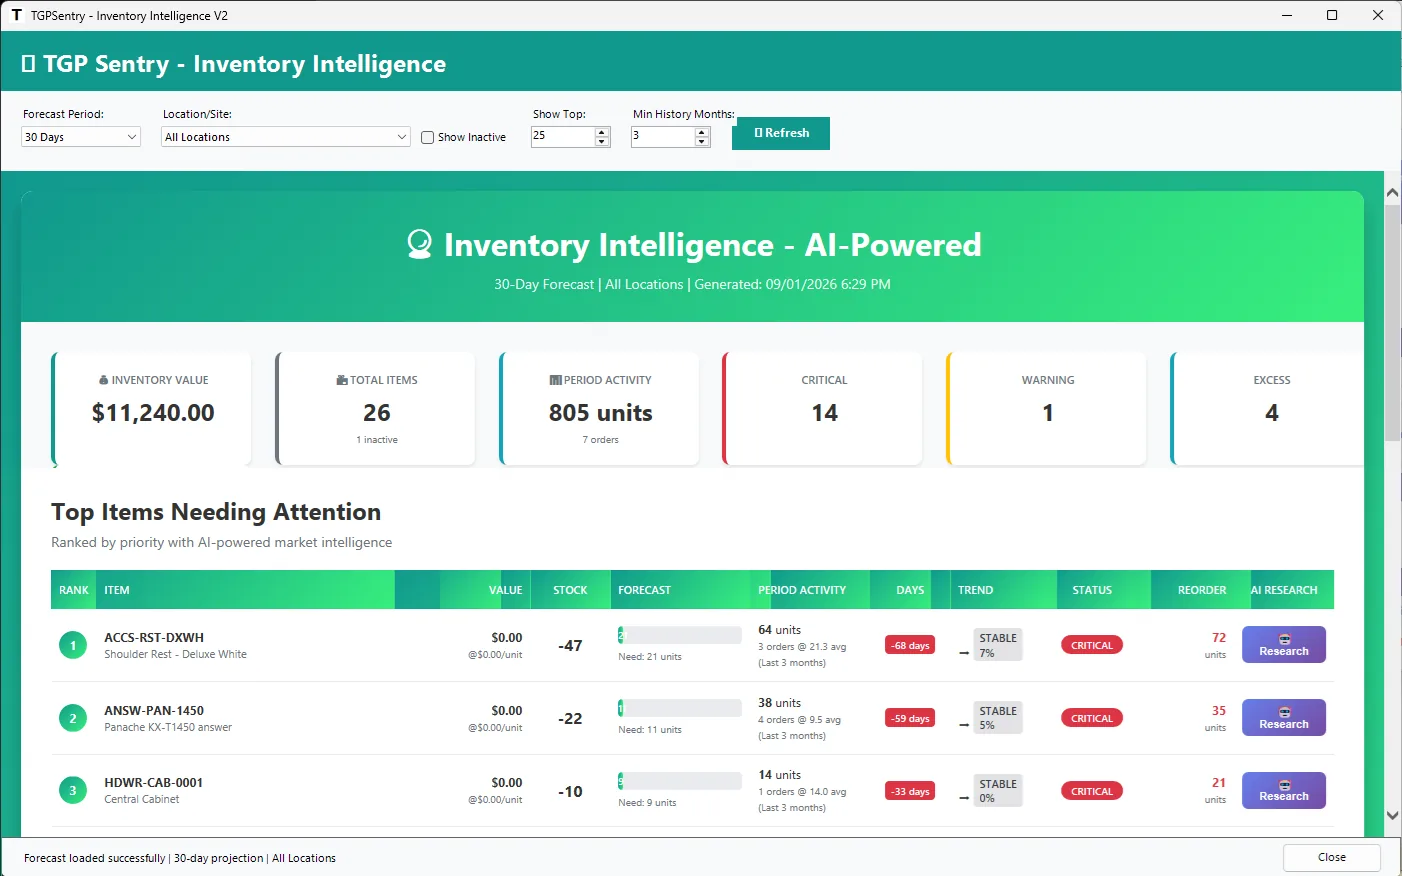Click the Research button for ACCS-RST-DXWH
The width and height of the screenshot is (1402, 876).
1284,645
